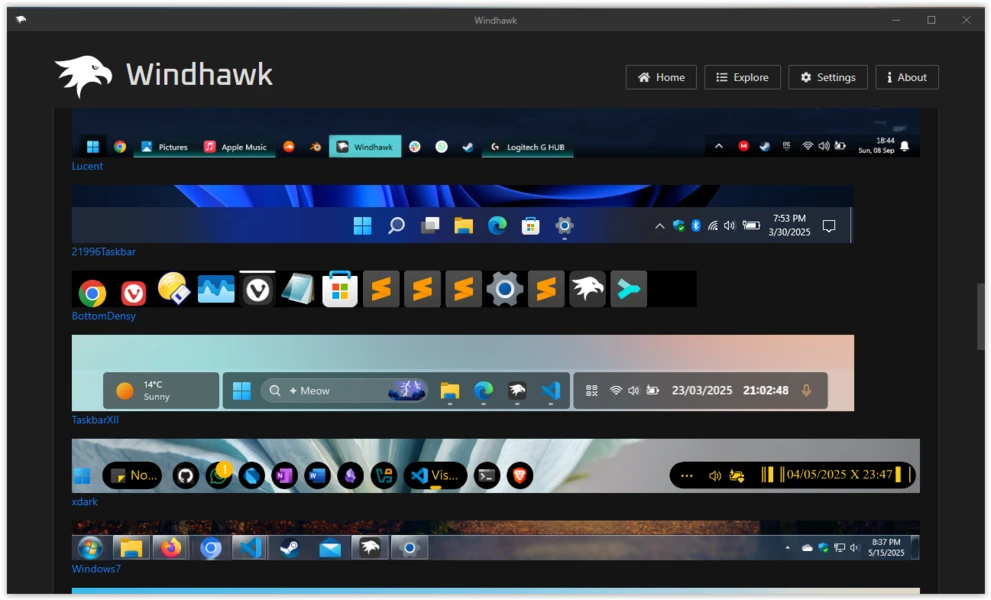Open the TaskbarXII theme link
The width and height of the screenshot is (991, 600).
95,420
